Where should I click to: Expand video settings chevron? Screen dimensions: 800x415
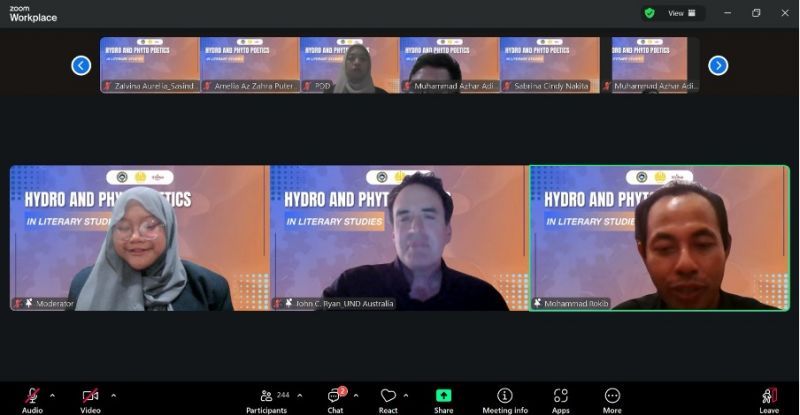pyautogui.click(x=113, y=395)
